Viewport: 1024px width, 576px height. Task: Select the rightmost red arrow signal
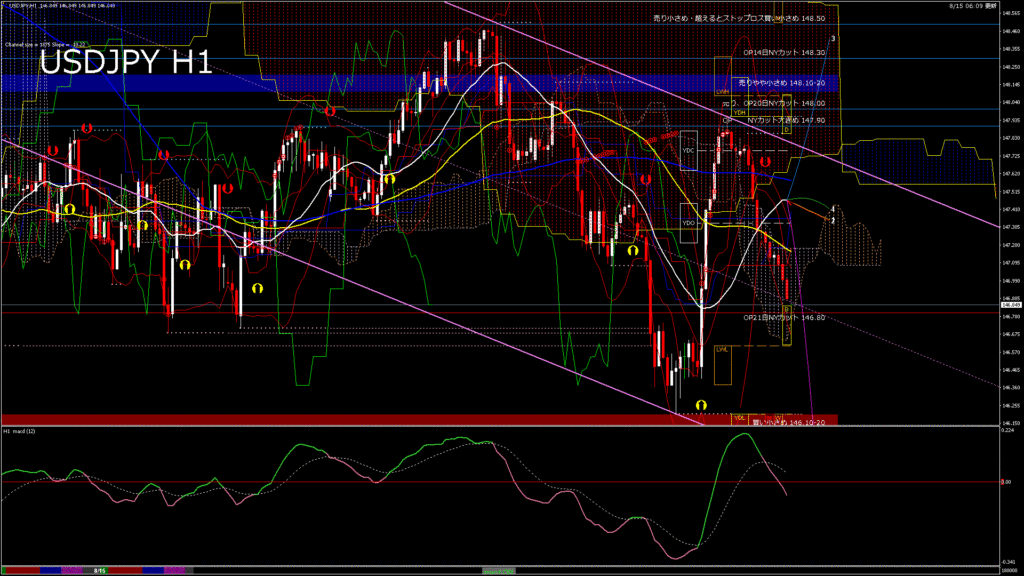pos(764,161)
